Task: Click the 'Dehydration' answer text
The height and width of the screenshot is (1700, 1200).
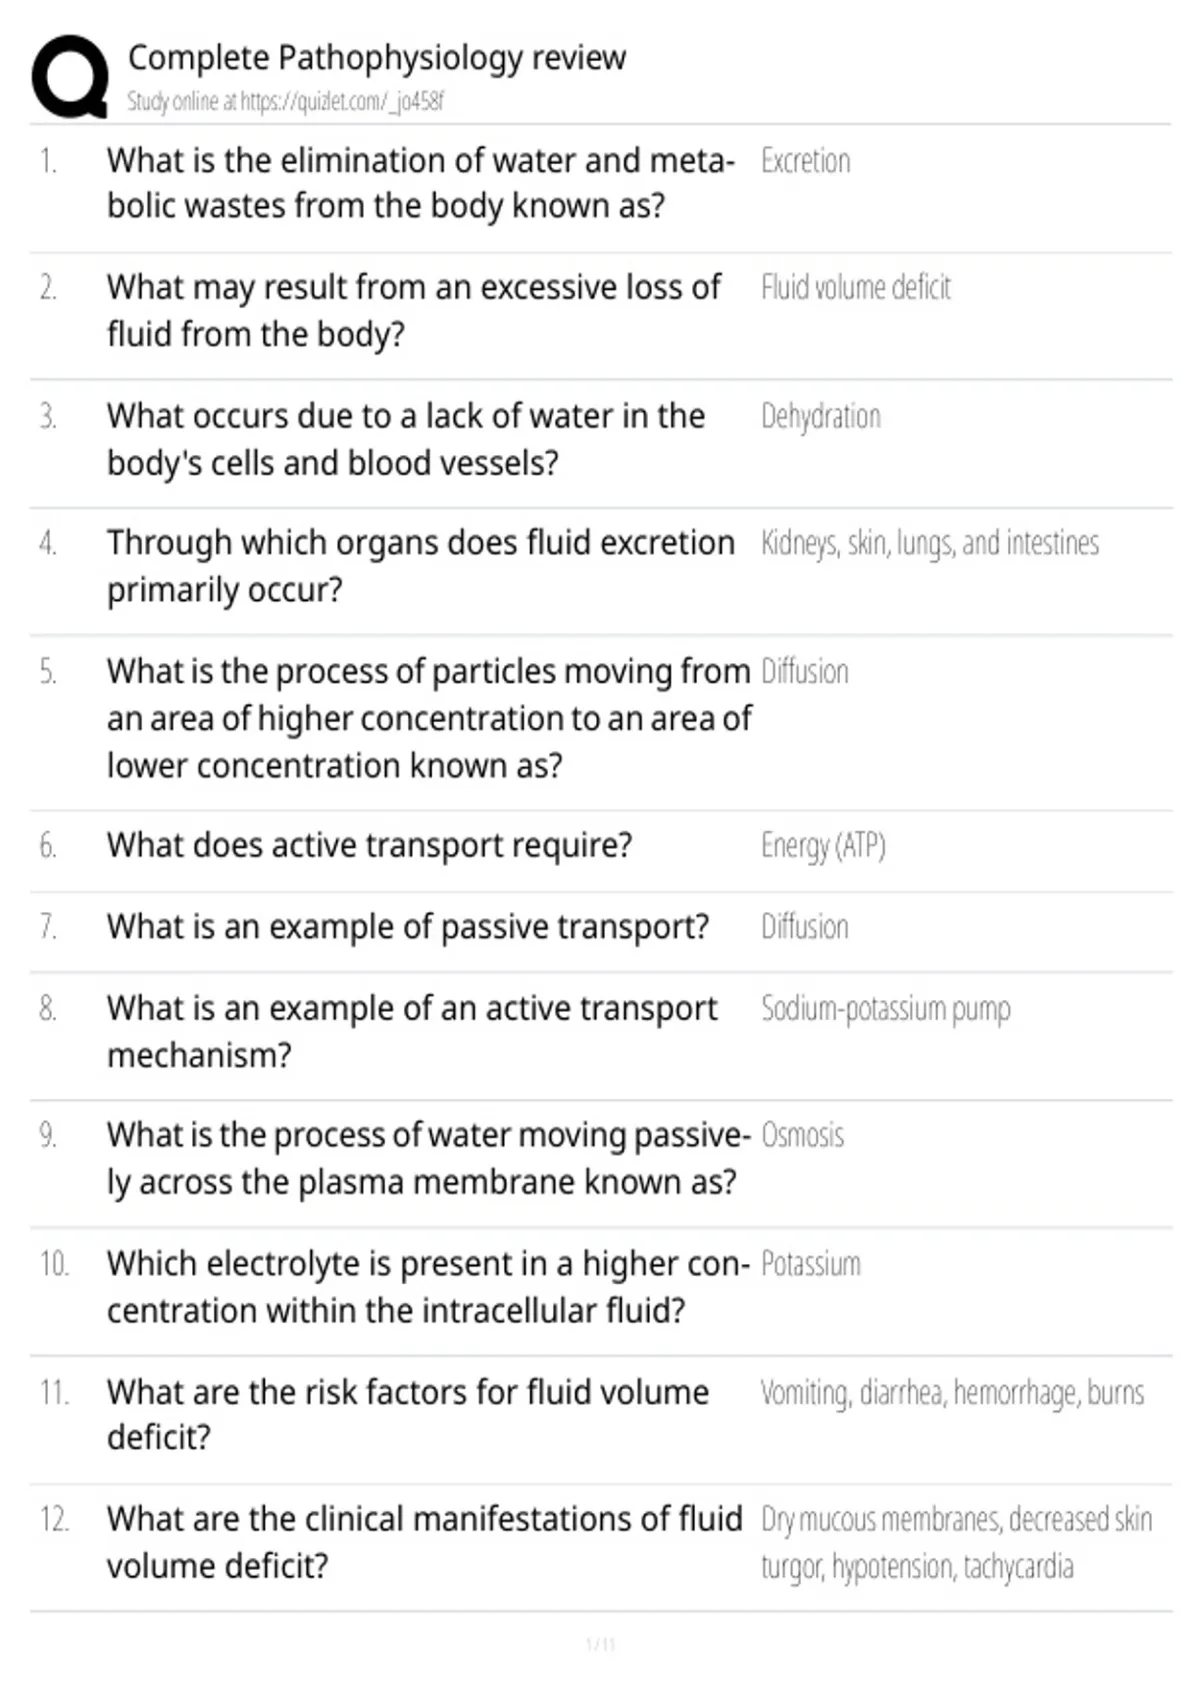Action: [820, 417]
